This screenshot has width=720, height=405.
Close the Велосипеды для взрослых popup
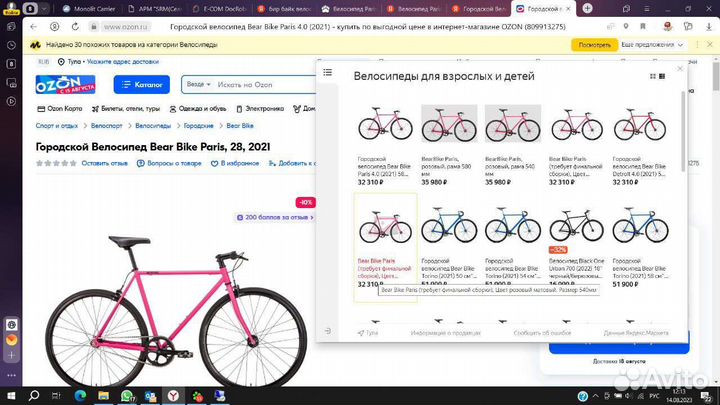click(x=680, y=68)
